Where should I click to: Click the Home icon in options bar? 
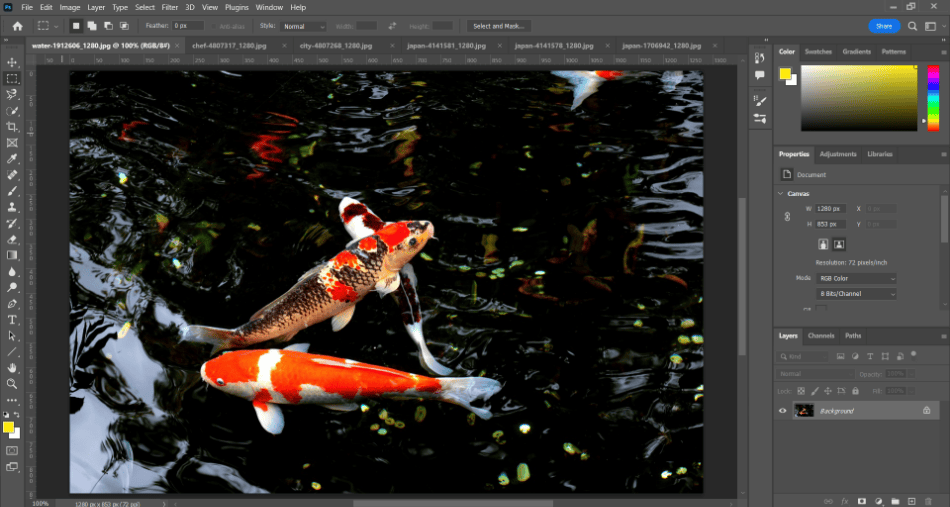[x=18, y=26]
